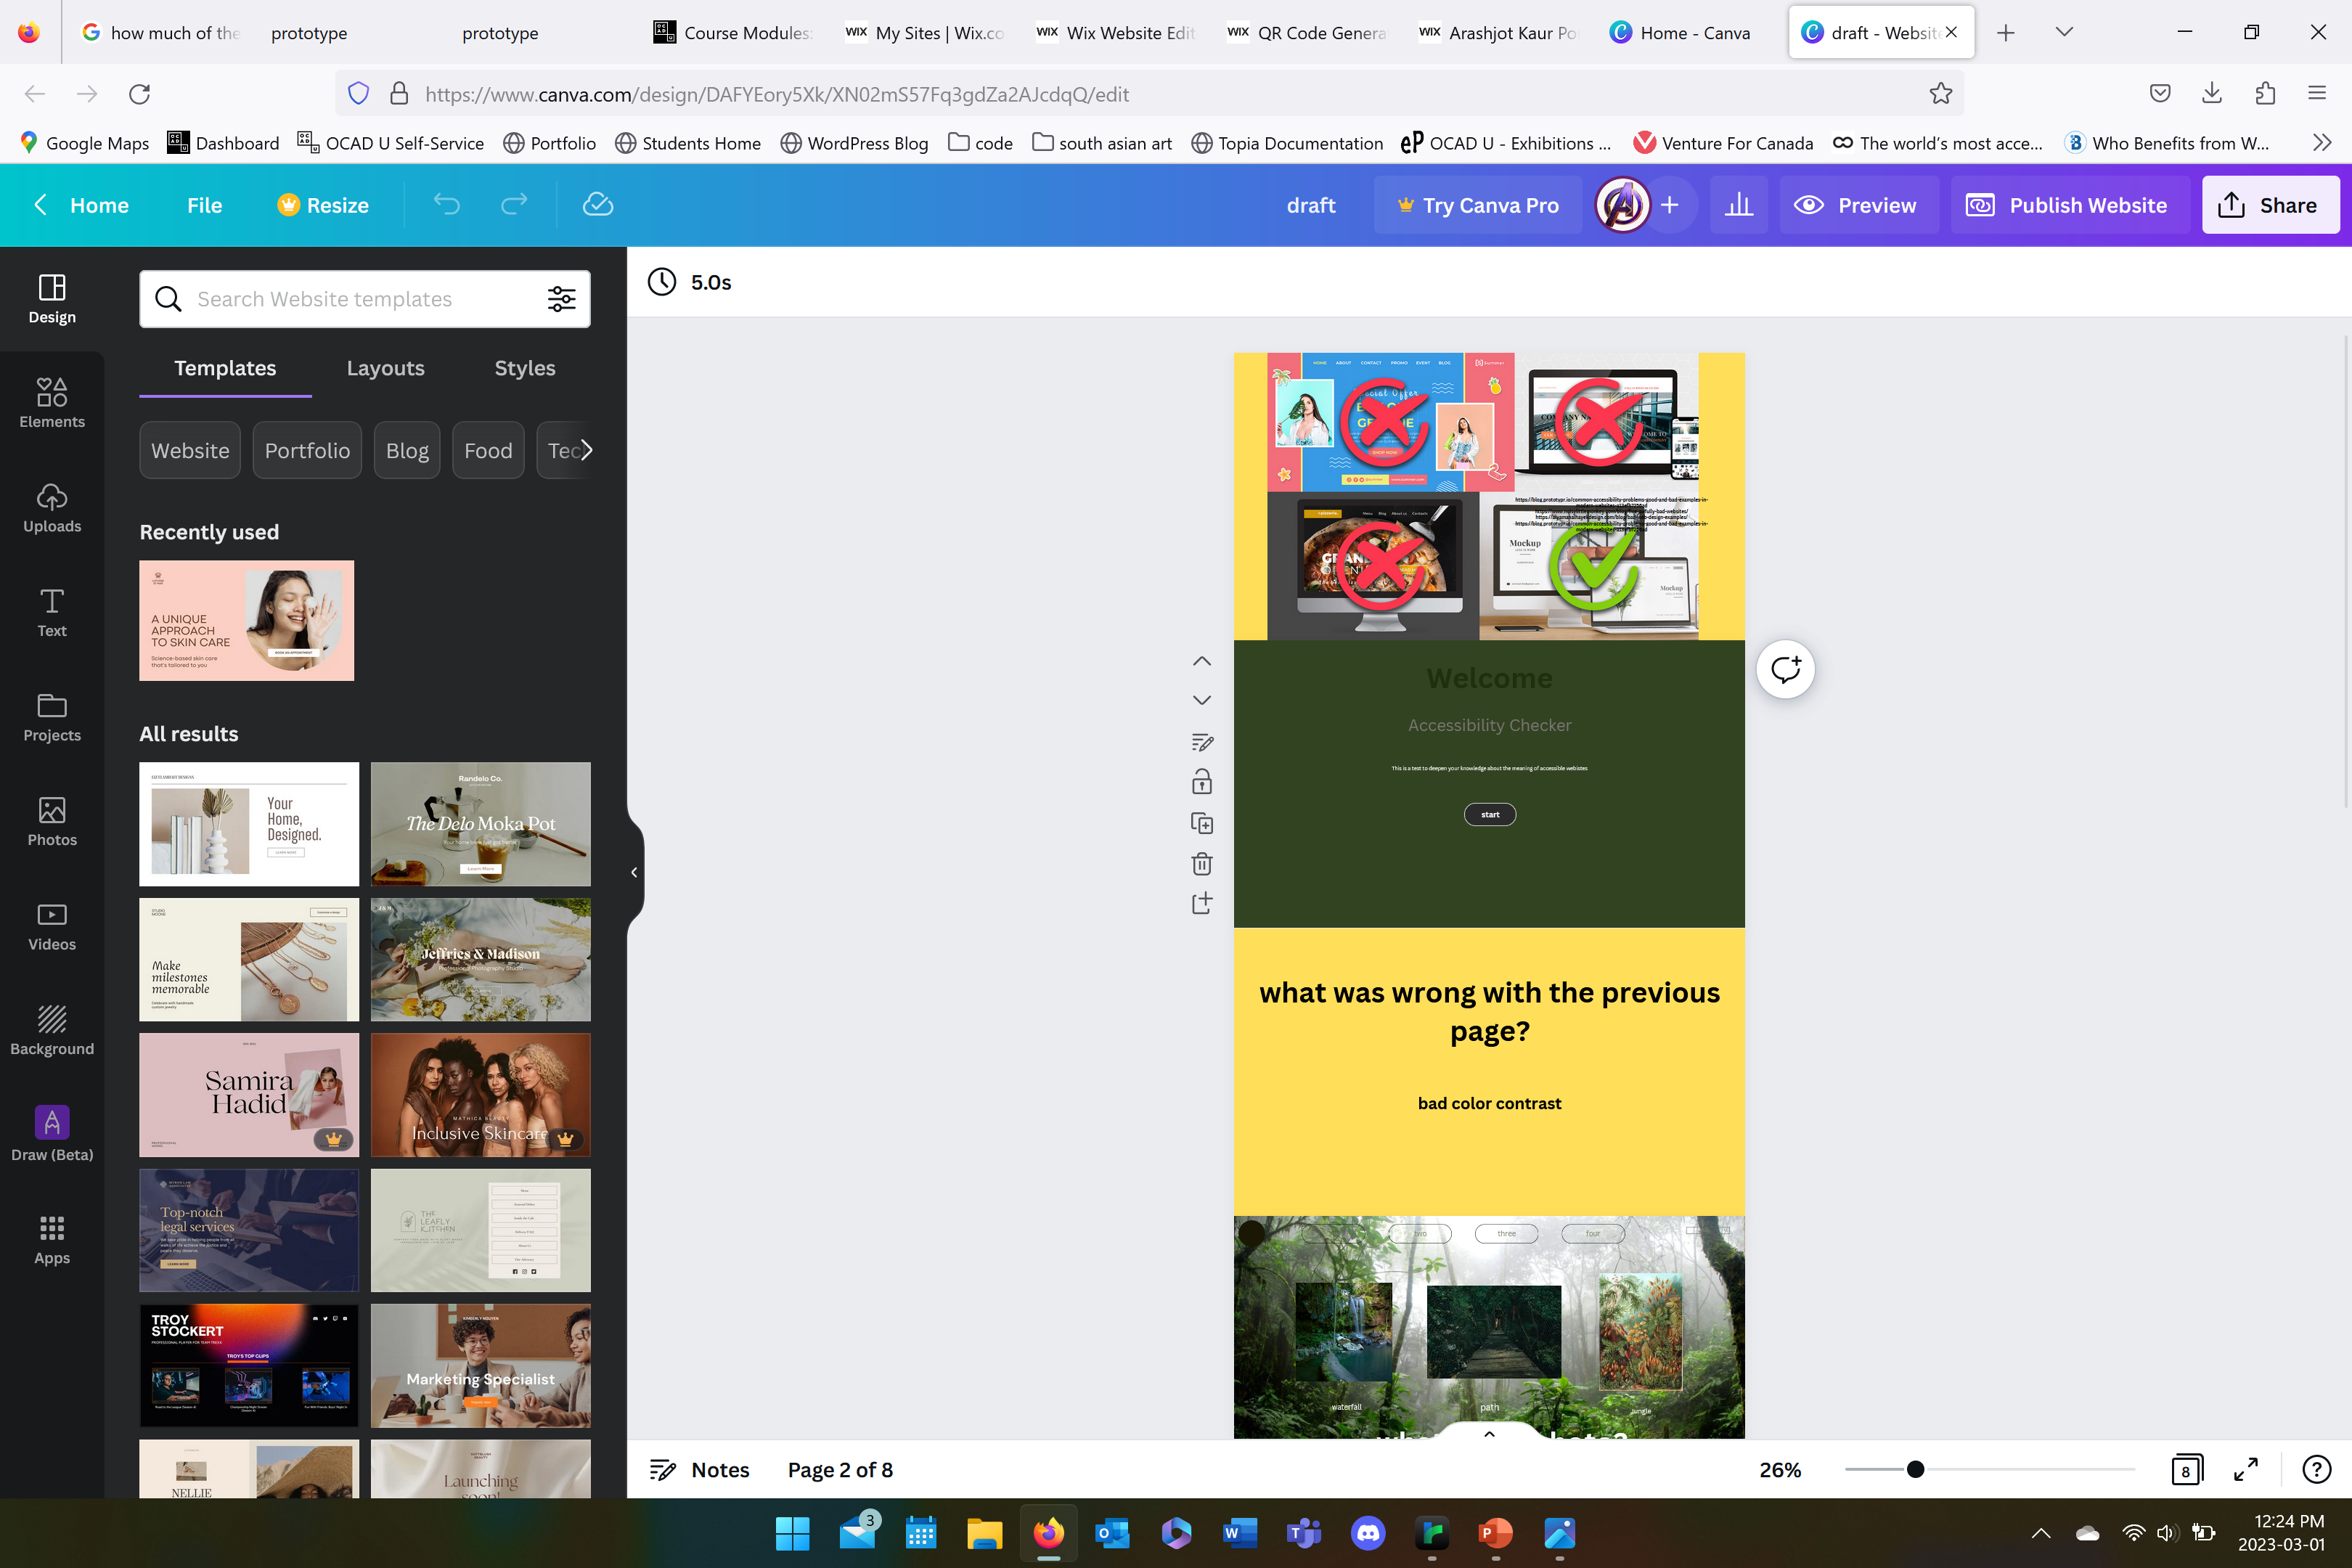Screen dimensions: 2352x1568
Task: Click the add comment bubble icon
Action: (1785, 669)
